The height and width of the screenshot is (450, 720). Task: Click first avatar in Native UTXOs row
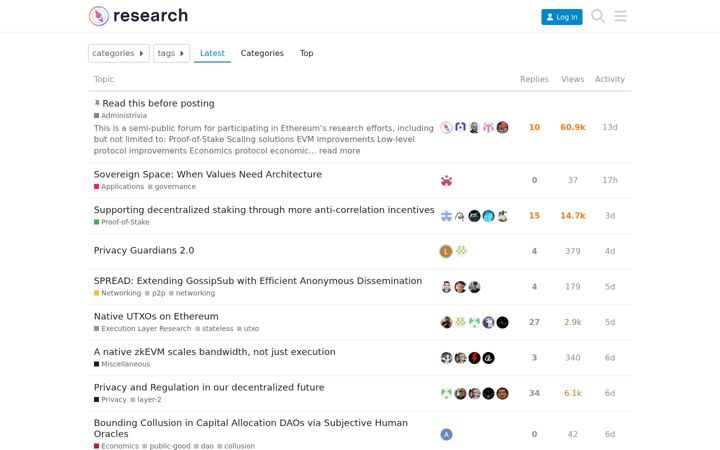coord(446,322)
